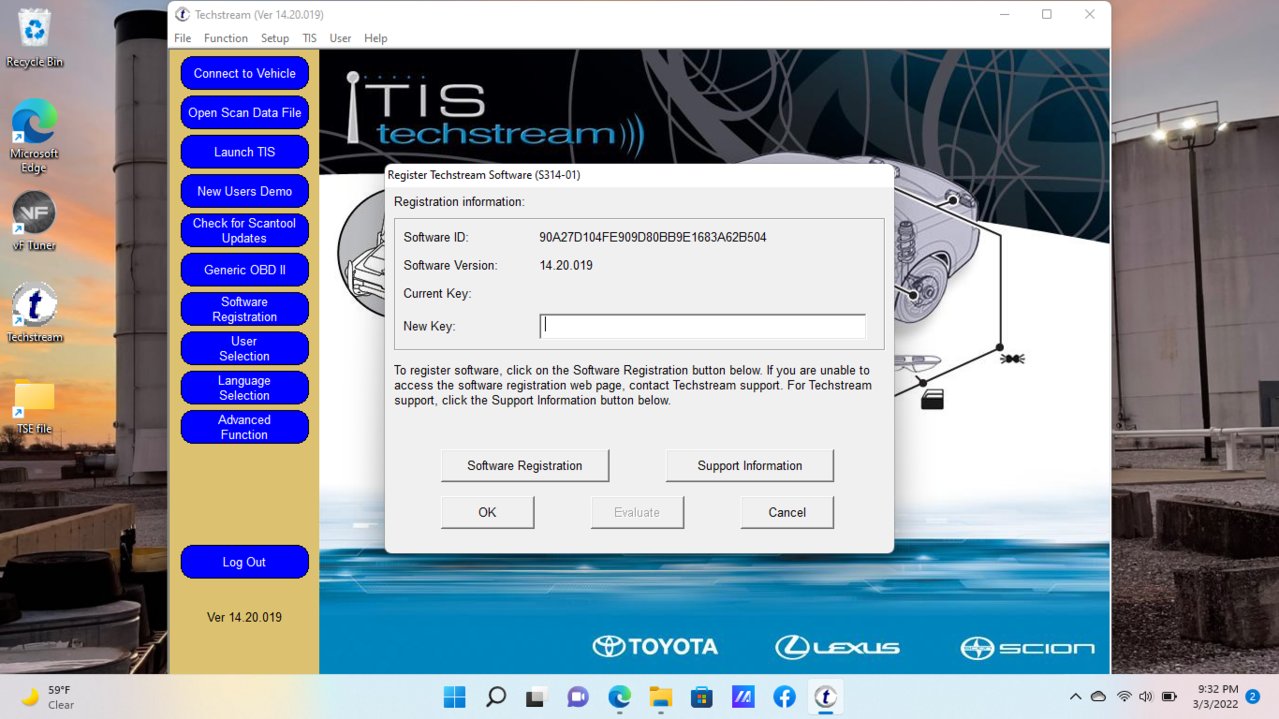This screenshot has width=1279, height=719.
Task: Open the notification count badge
Action: point(1252,697)
